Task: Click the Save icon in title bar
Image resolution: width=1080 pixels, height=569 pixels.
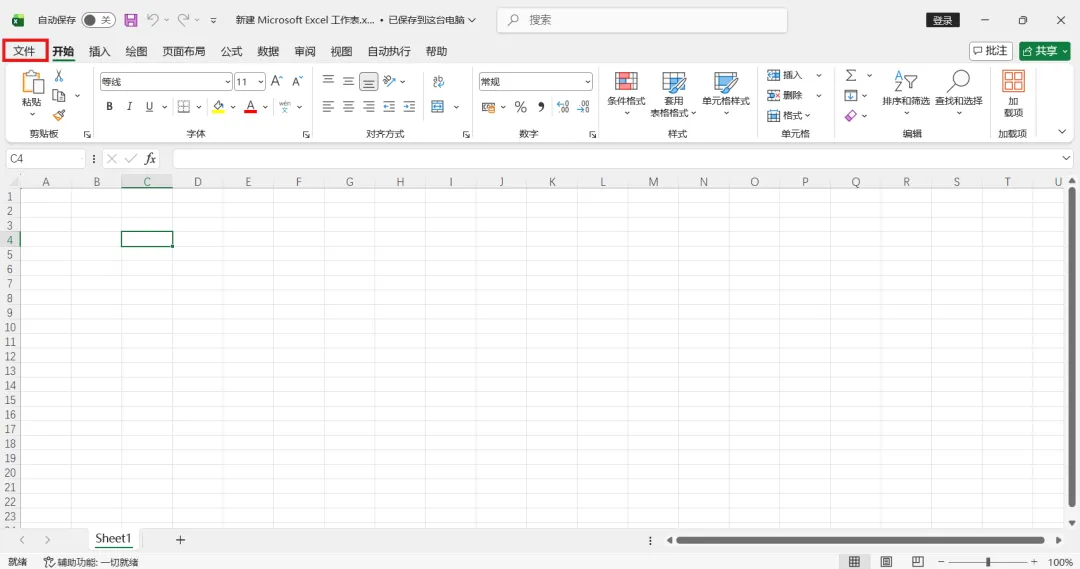Action: [131, 20]
